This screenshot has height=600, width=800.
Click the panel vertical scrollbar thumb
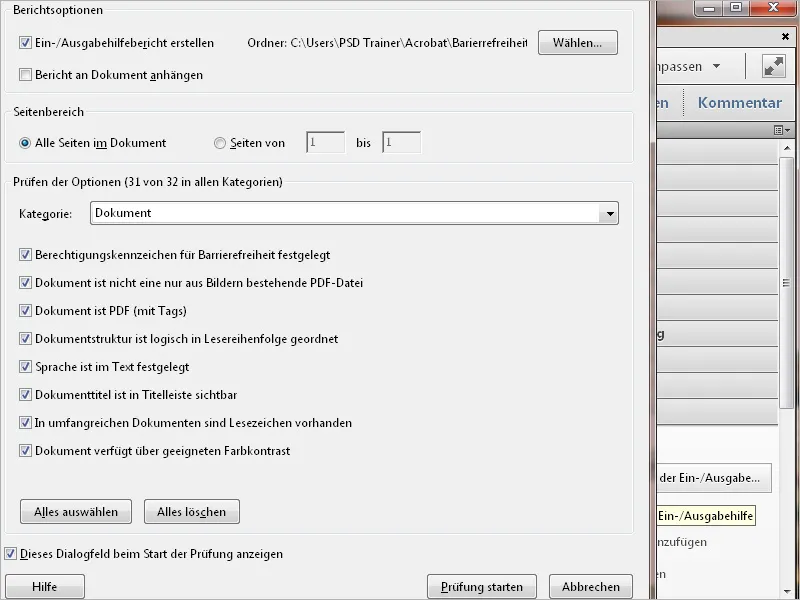click(x=786, y=283)
